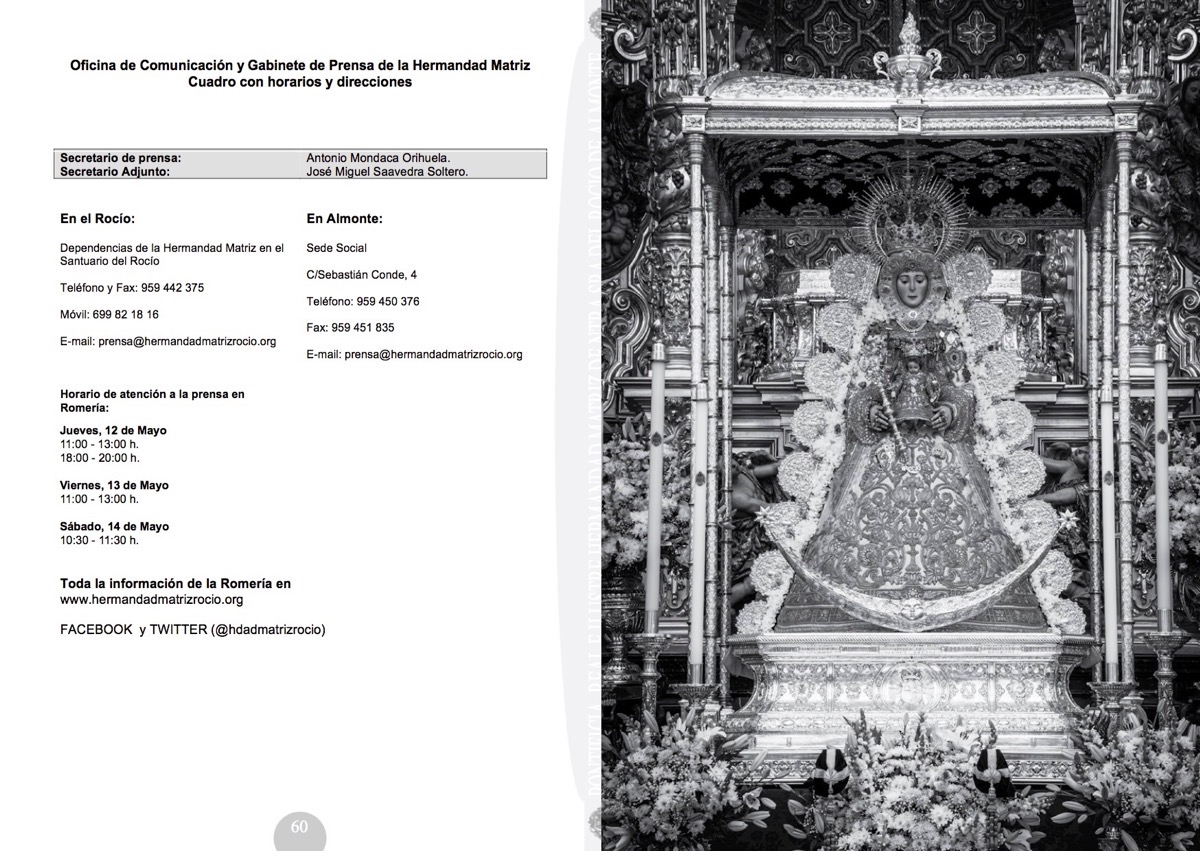This screenshot has height=851, width=1200.
Task: Click the page number 60 badge
Action: [299, 829]
